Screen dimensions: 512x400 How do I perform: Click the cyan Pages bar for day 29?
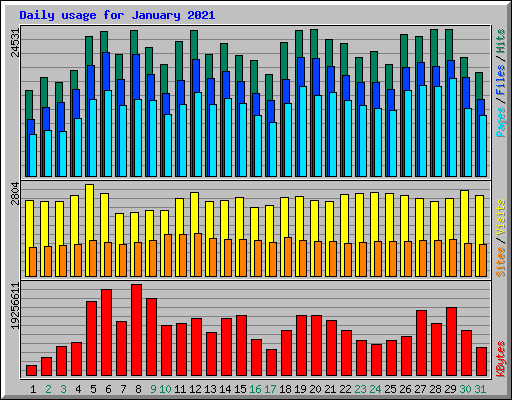click(453, 127)
